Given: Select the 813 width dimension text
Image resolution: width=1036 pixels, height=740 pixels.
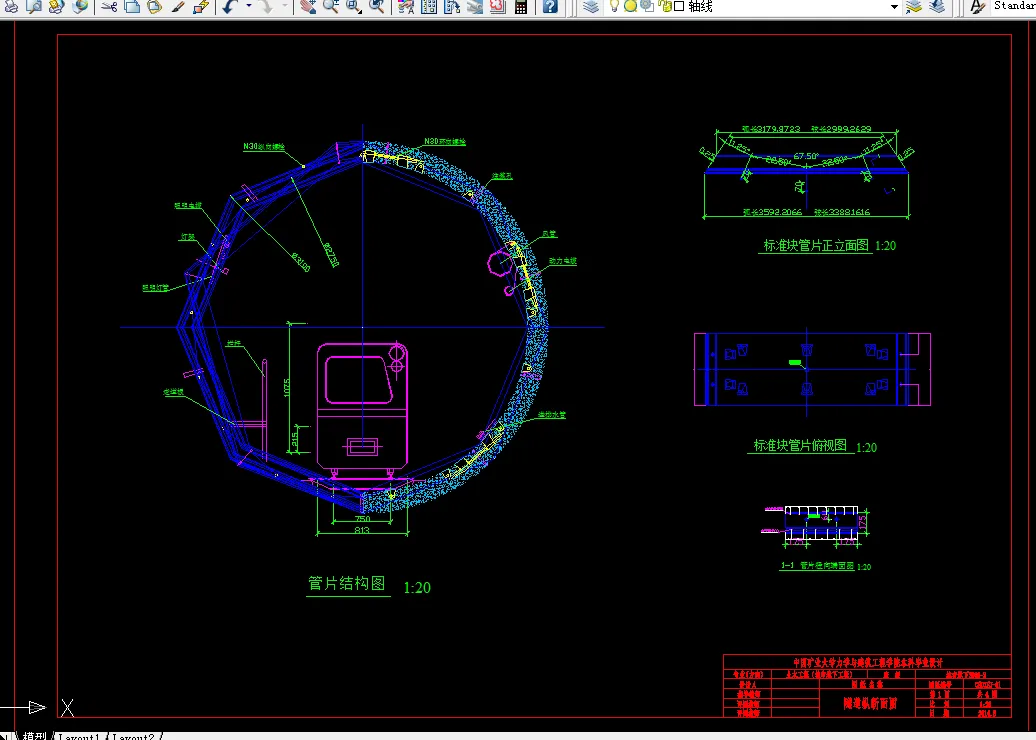Looking at the screenshot, I should pos(362,529).
